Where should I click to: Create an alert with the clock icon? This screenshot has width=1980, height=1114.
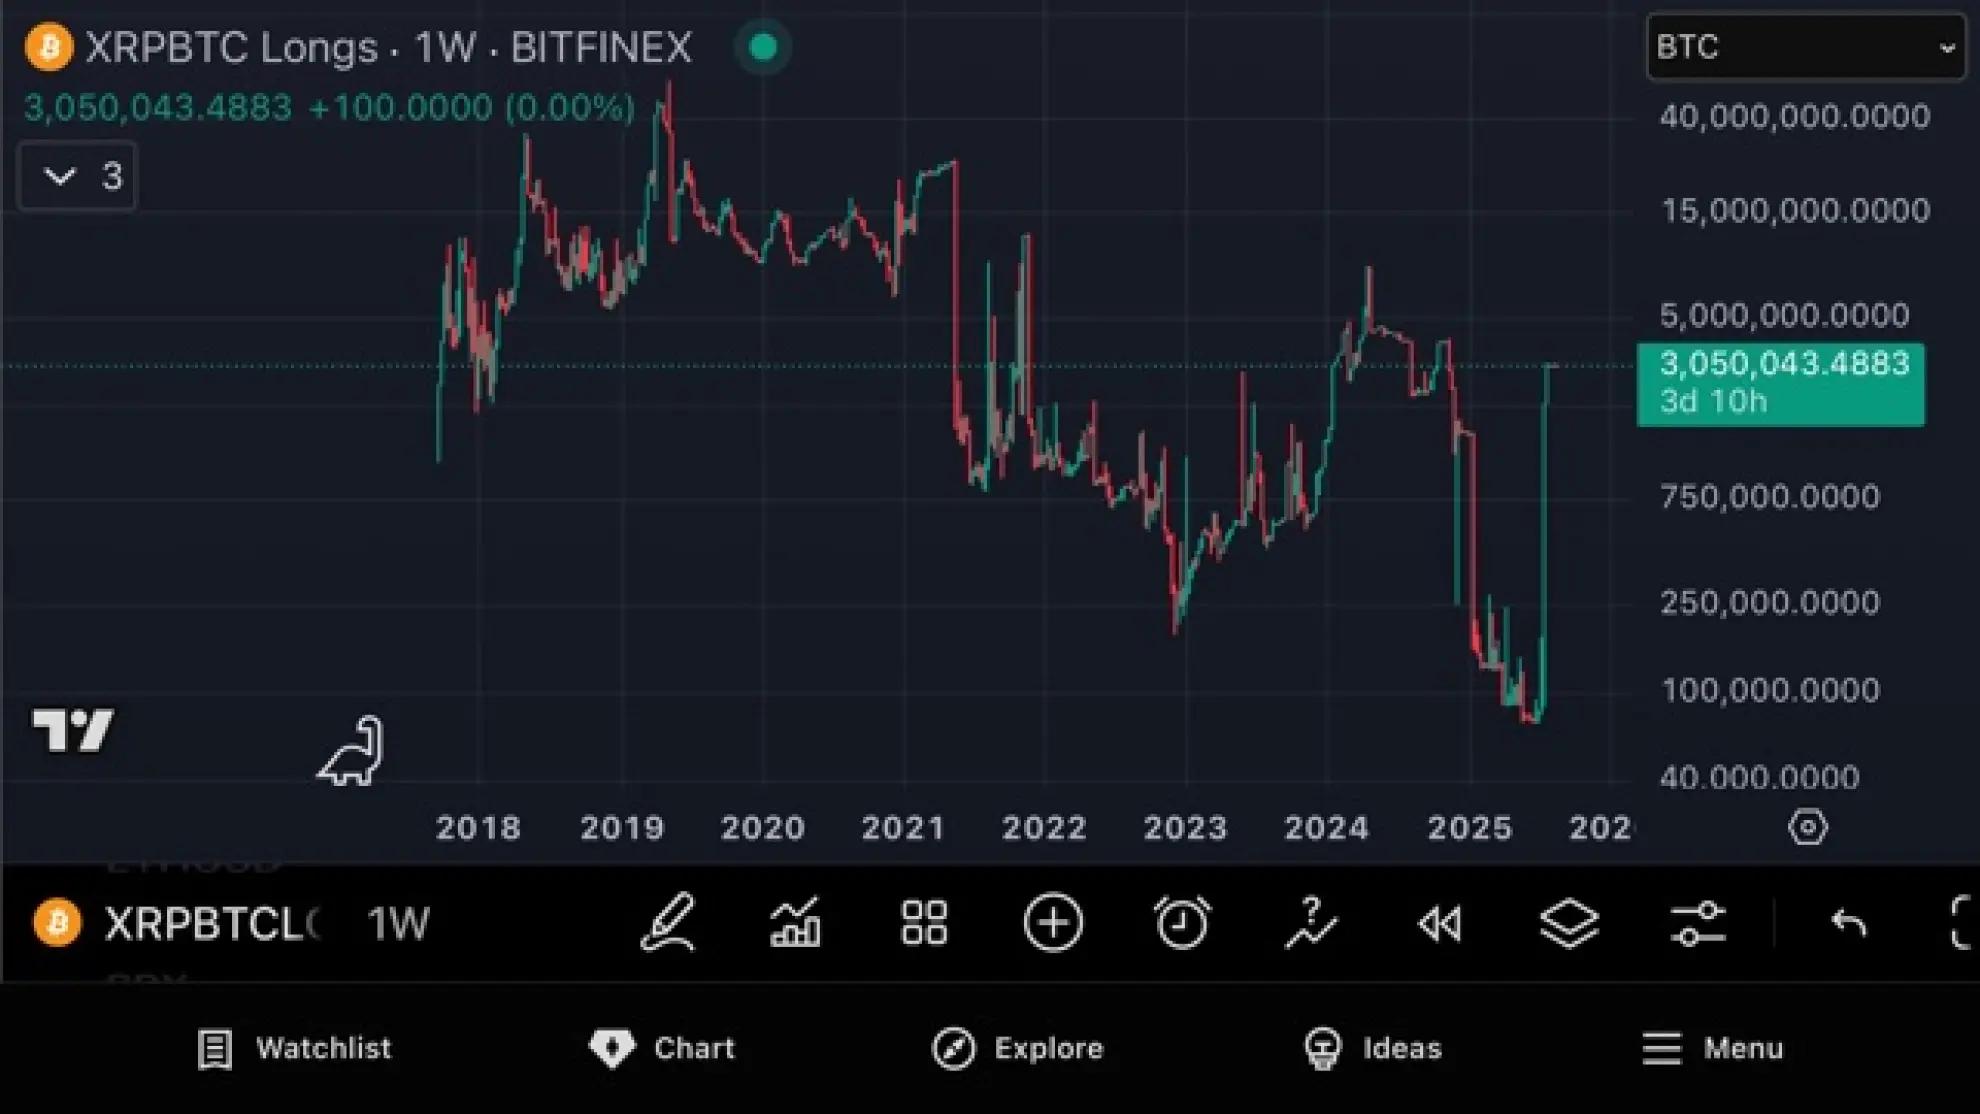coord(1182,922)
